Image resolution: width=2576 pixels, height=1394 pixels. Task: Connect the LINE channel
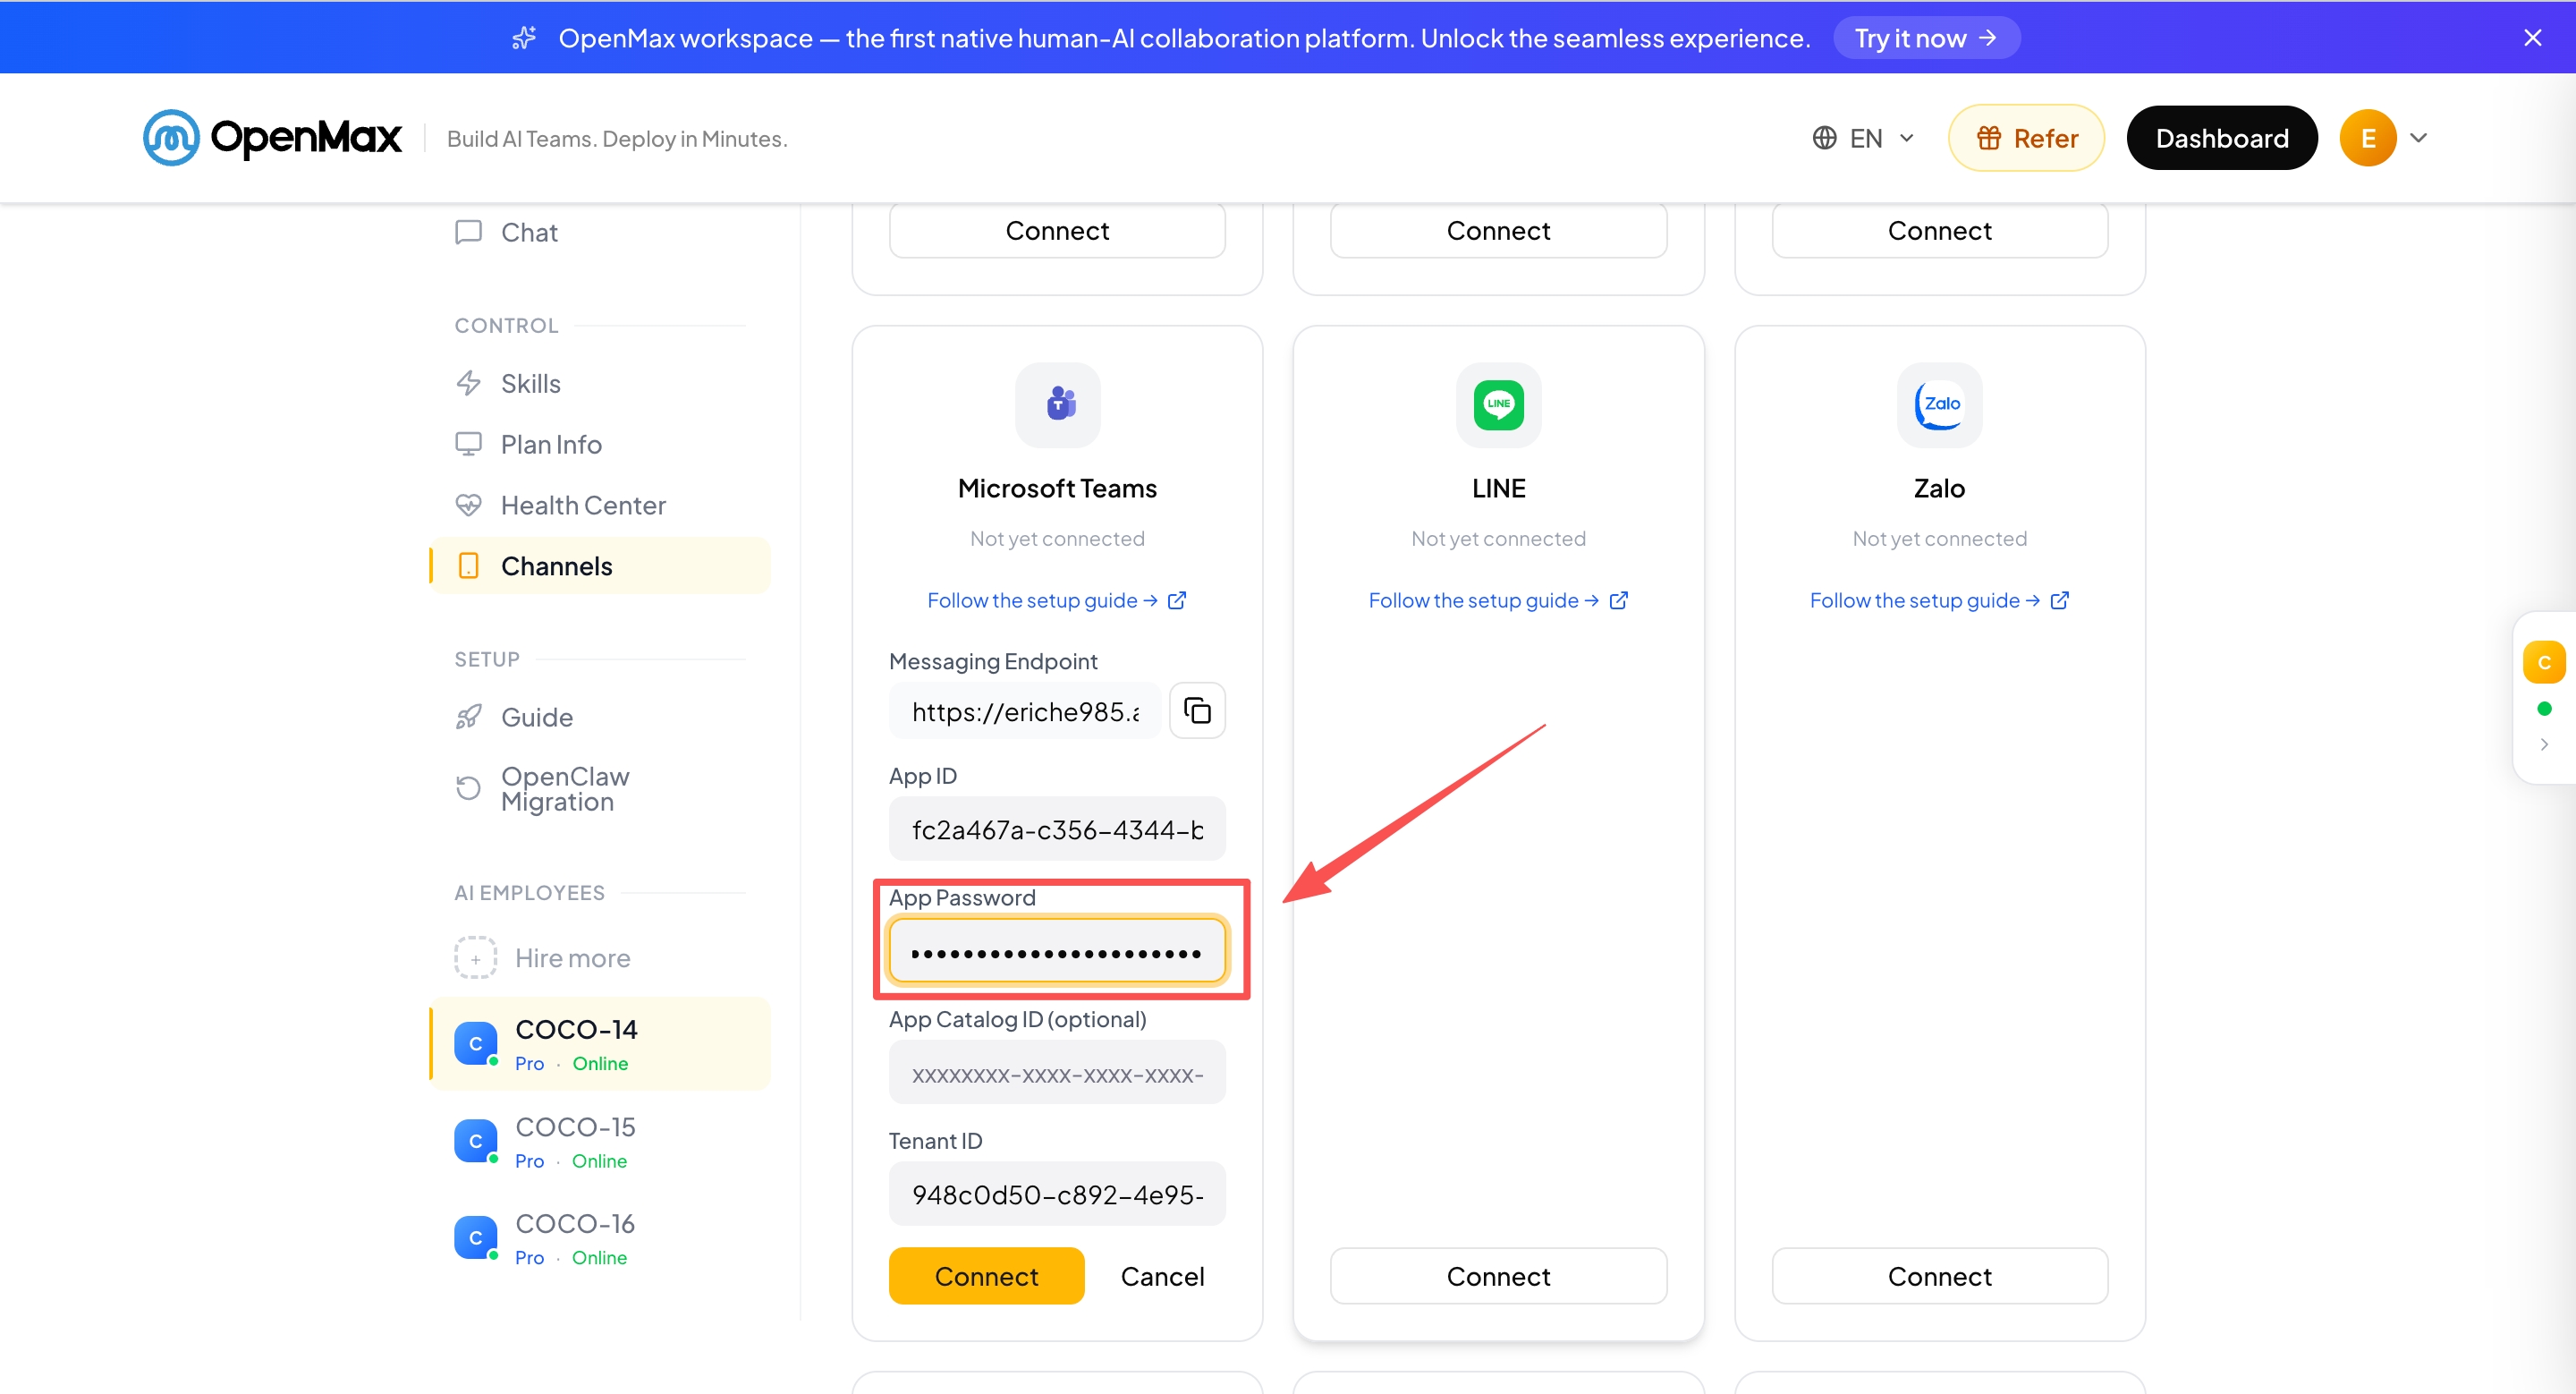(1498, 1277)
